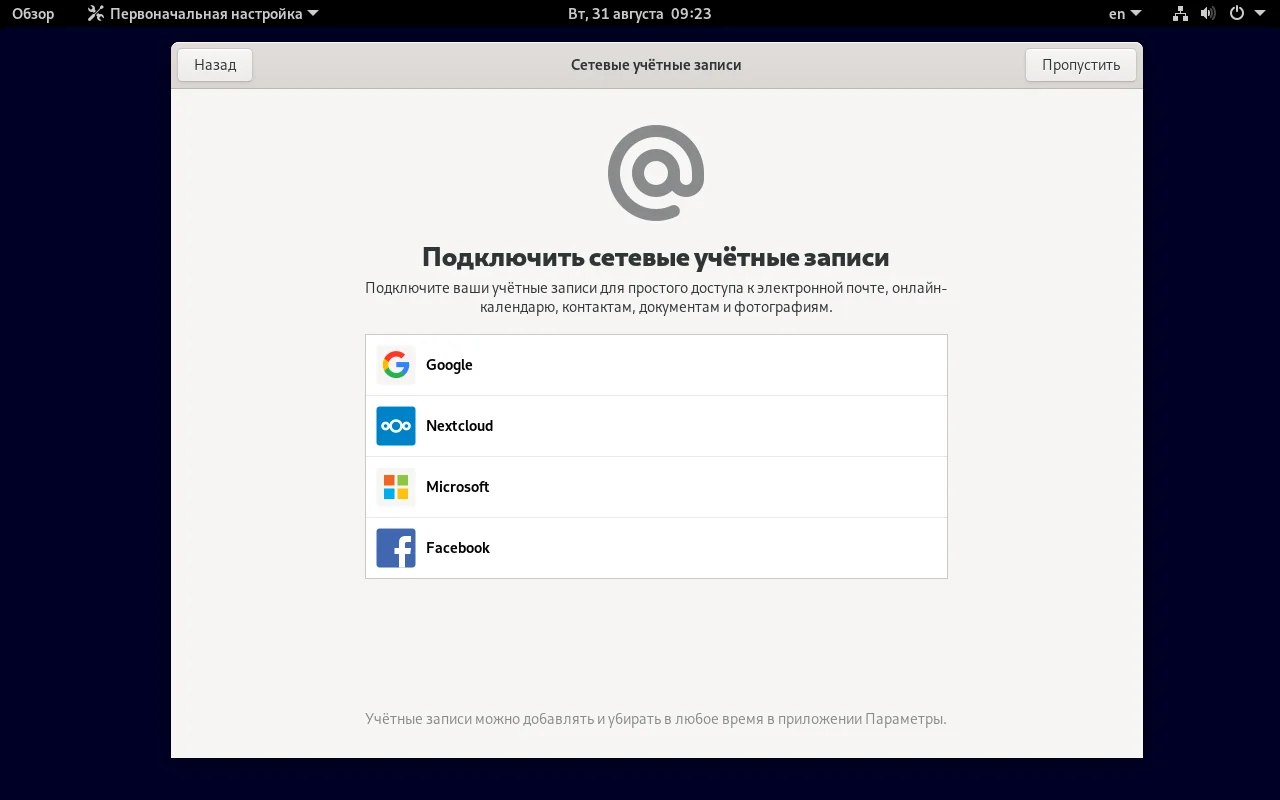1280x800 pixels.
Task: Select the Facebook account row
Action: pyautogui.click(x=656, y=548)
